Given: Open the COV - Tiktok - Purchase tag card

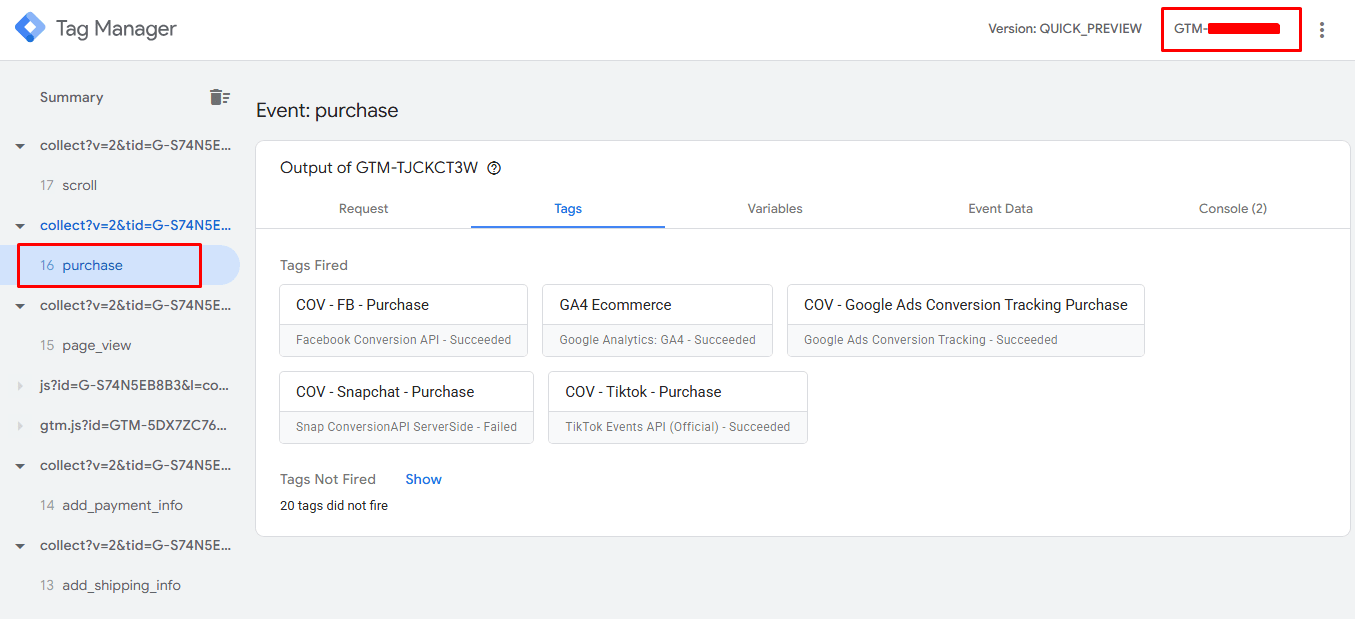Looking at the screenshot, I should (678, 407).
